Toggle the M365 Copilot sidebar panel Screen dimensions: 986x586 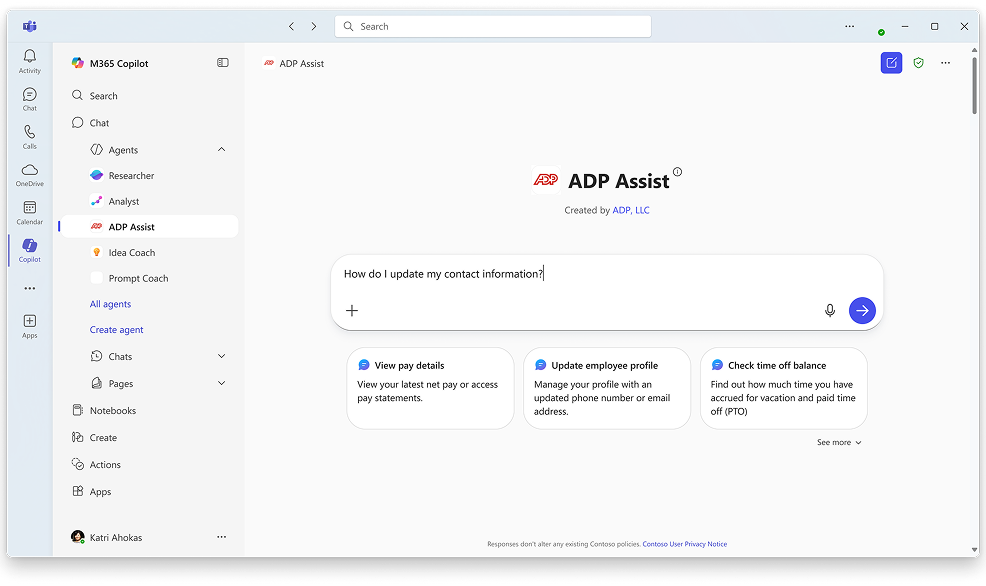(222, 63)
